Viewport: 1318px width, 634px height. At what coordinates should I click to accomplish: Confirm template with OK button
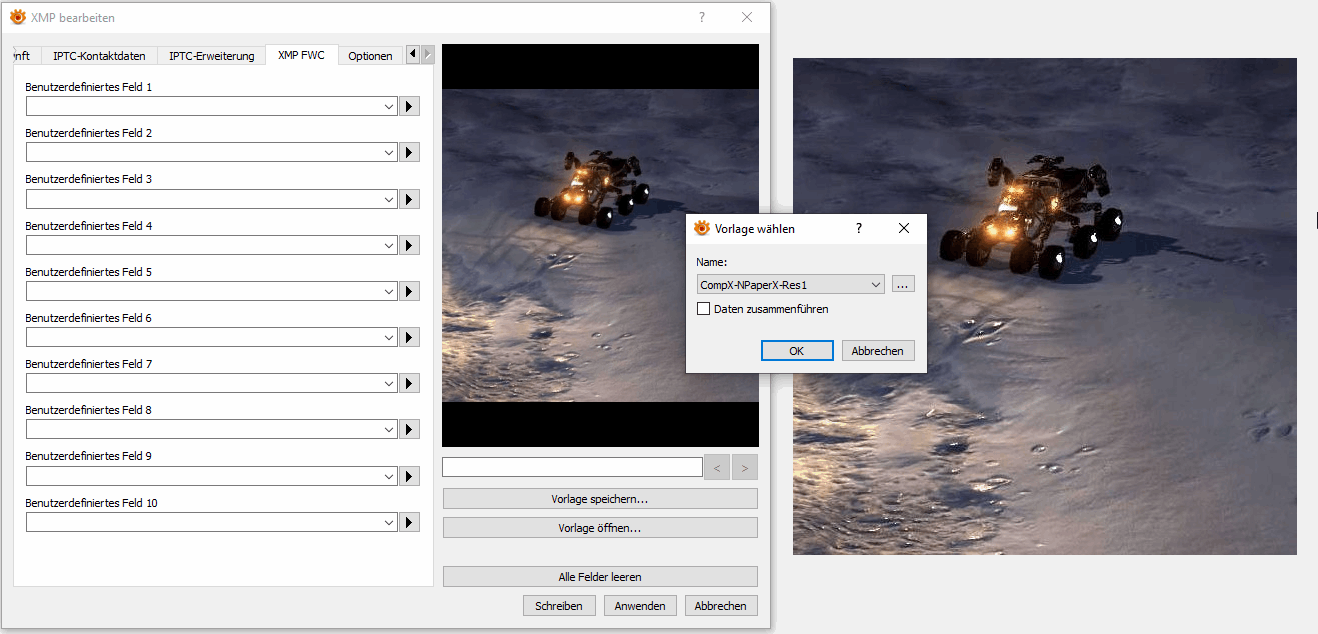[796, 351]
